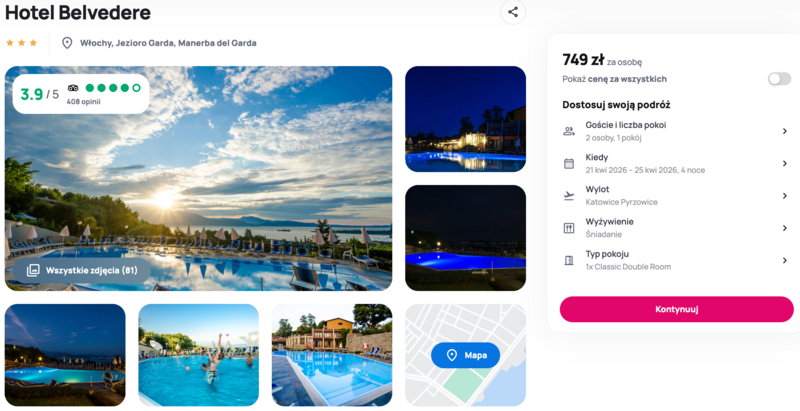Click the meal icon next to Wyżywienie

569,228
